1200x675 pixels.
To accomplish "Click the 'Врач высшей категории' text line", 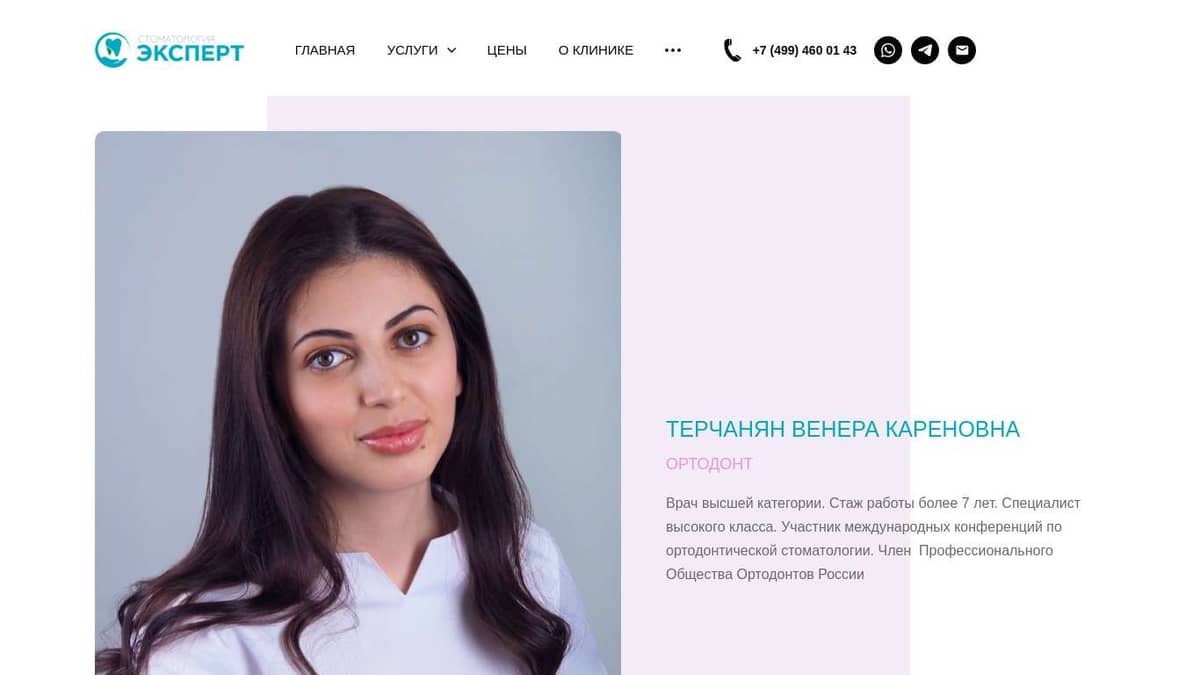I will tap(873, 503).
